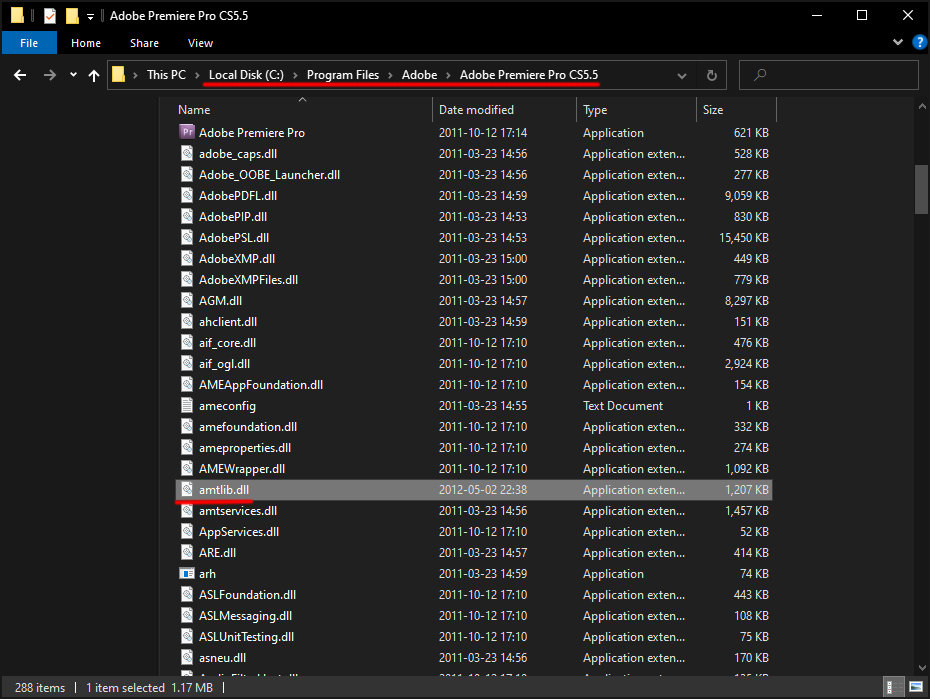Sort by Size column header
The width and height of the screenshot is (930, 699).
713,110
